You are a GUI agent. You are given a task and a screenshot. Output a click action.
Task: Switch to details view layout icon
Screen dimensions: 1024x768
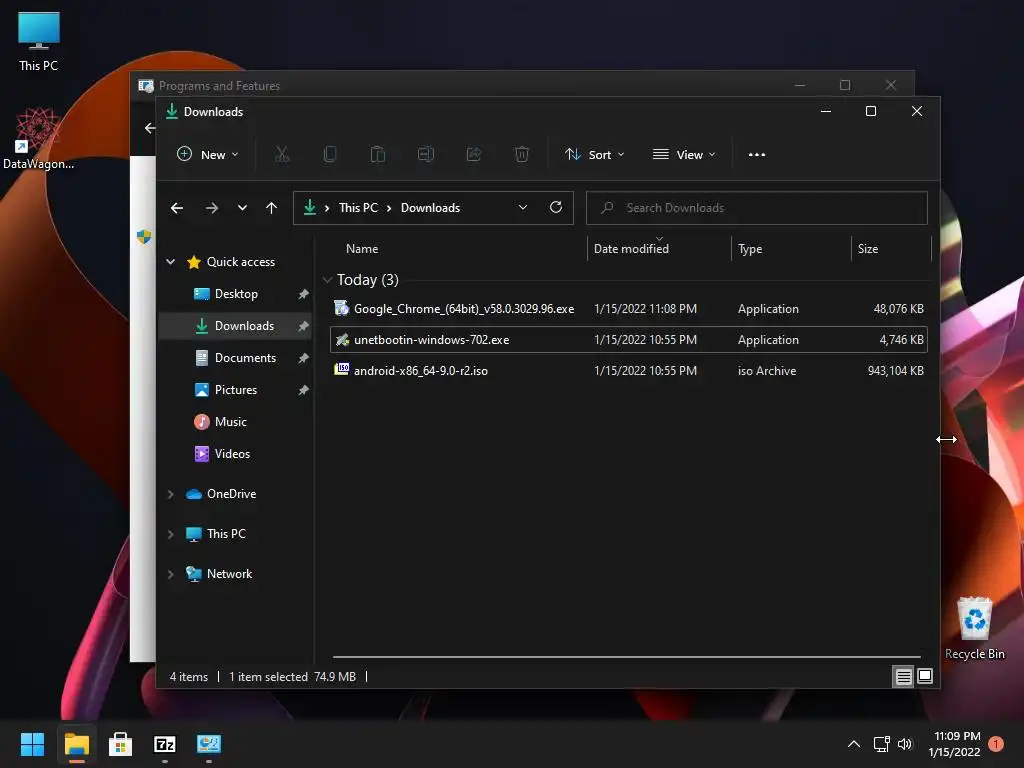(x=903, y=677)
